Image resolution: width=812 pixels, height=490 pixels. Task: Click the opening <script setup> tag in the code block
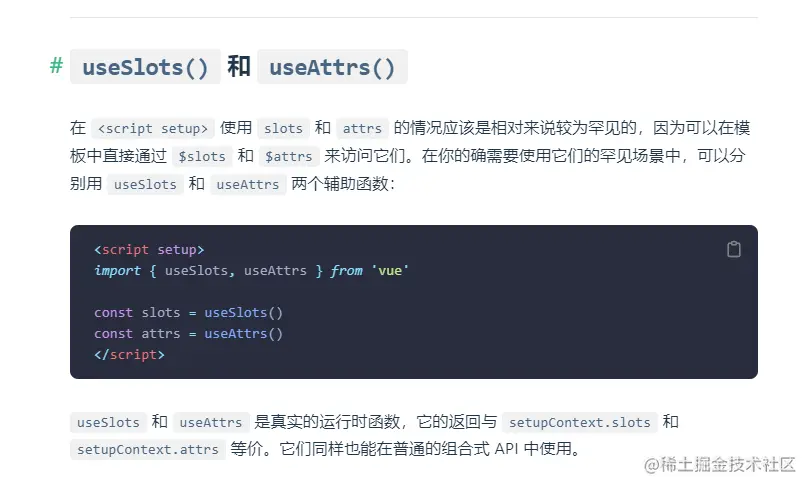149,250
